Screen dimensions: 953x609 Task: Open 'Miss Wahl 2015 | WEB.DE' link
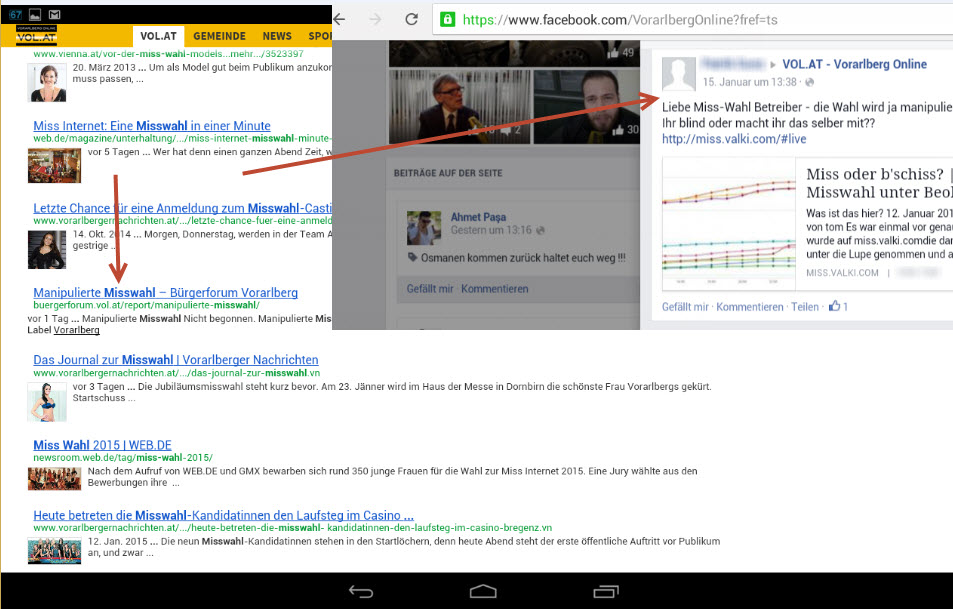point(103,445)
